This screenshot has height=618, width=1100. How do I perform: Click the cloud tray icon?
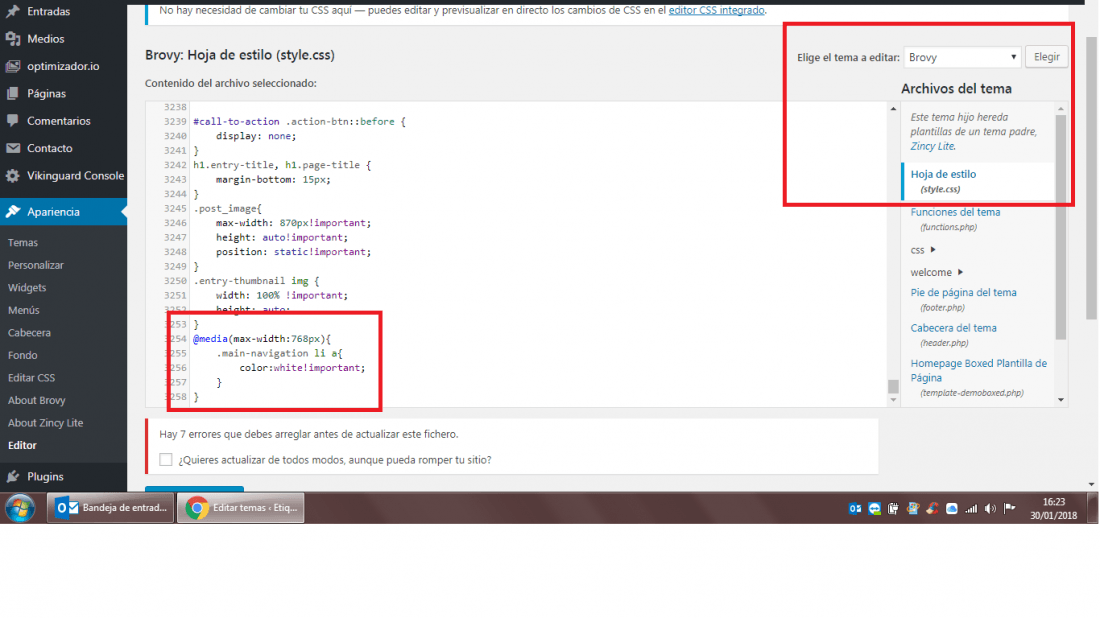pyautogui.click(x=951, y=509)
